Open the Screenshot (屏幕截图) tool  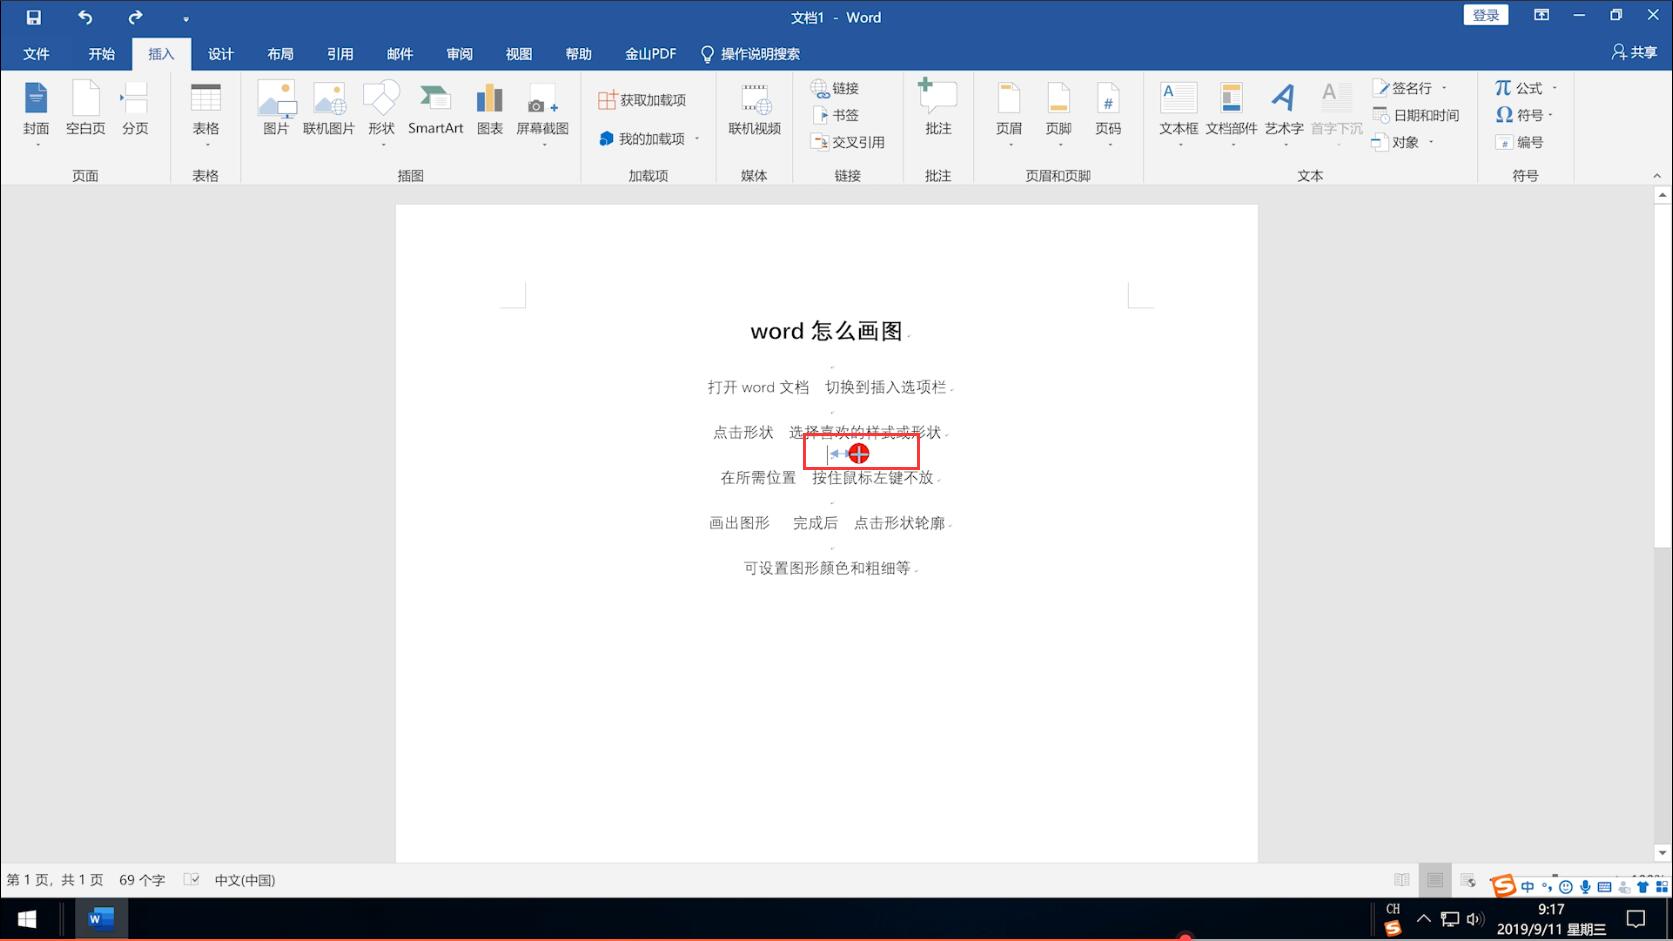[542, 113]
